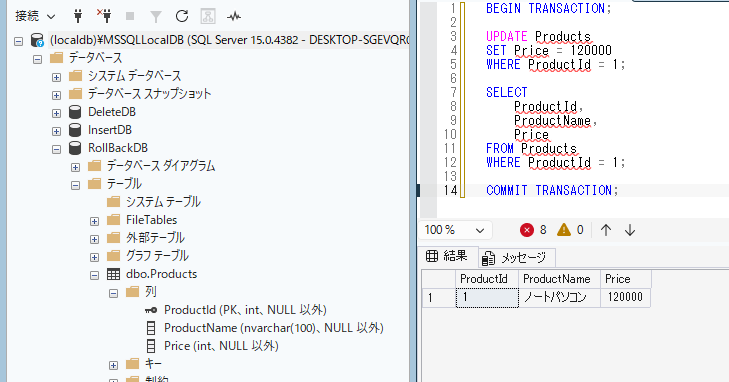Image resolution: width=729 pixels, height=382 pixels.
Task: Select the ProductId cell with value 1
Action: pyautogui.click(x=487, y=297)
